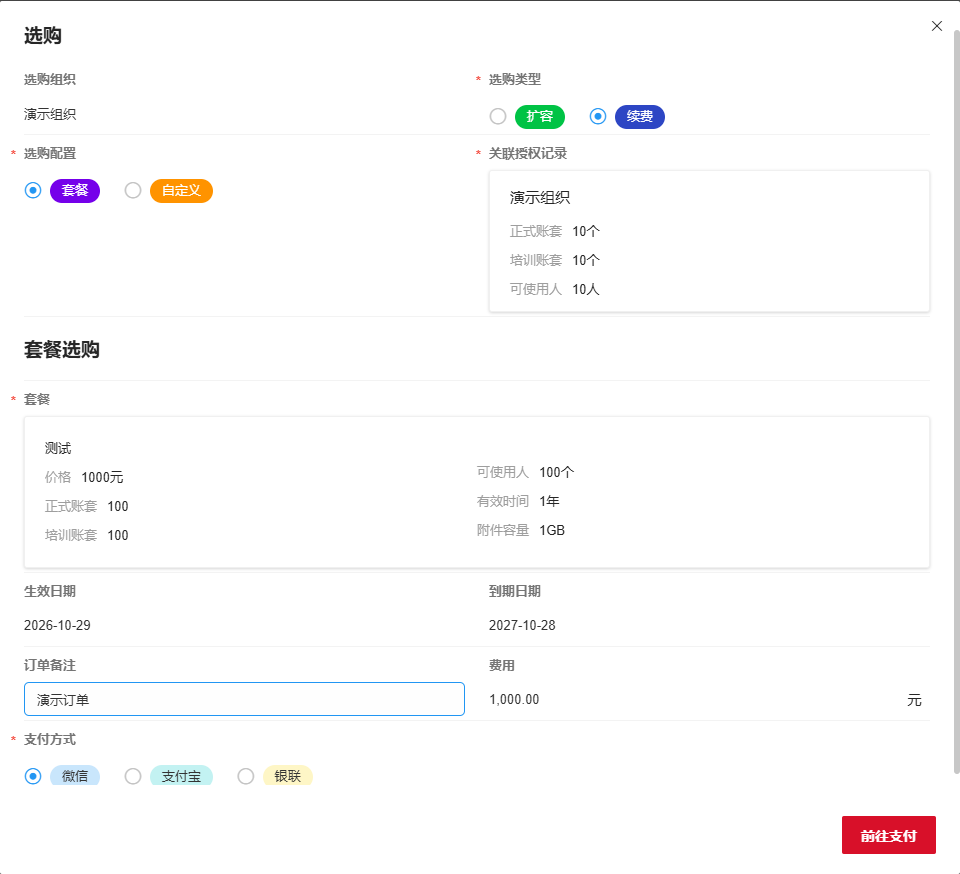Image resolution: width=960 pixels, height=874 pixels.
Task: Click the purple 套餐 tag badge
Action: coord(74,190)
